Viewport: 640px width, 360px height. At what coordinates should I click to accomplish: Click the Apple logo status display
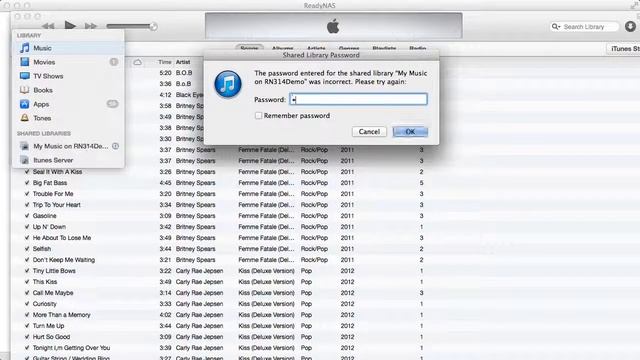click(333, 26)
